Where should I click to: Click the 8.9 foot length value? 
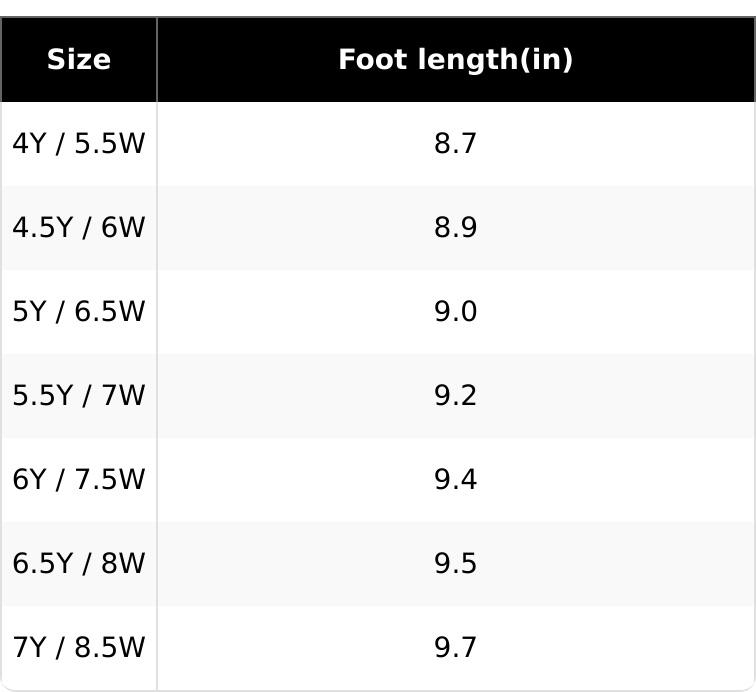click(455, 228)
